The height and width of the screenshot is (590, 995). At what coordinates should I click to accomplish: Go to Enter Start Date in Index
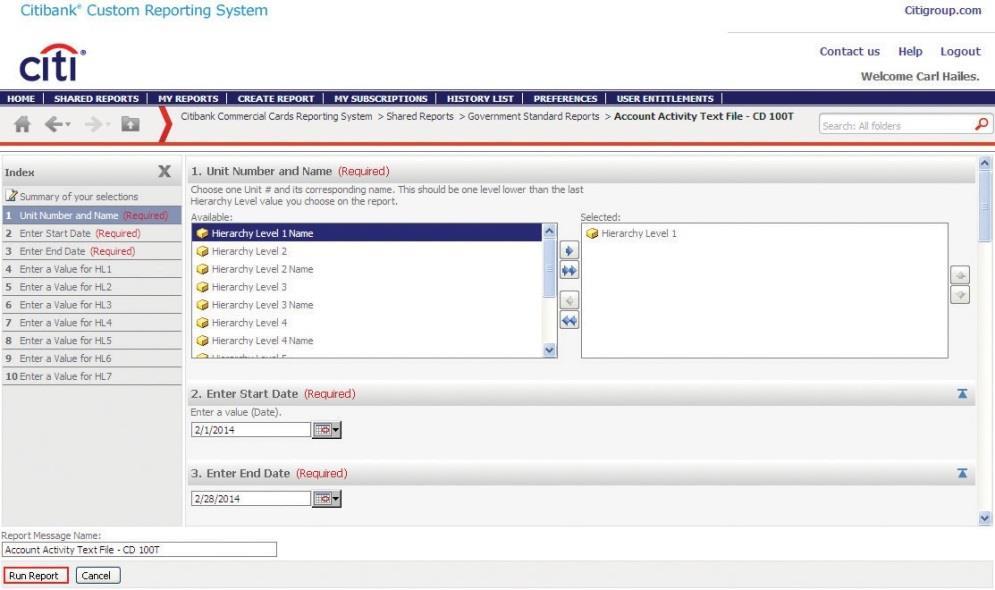click(92, 233)
